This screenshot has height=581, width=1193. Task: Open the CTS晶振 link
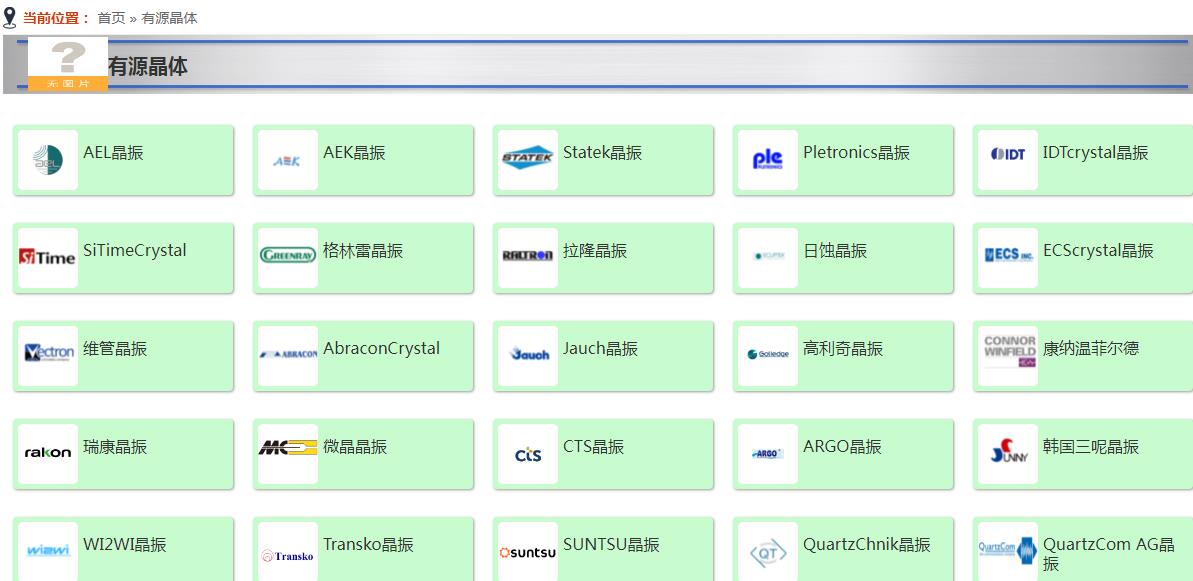tap(593, 447)
